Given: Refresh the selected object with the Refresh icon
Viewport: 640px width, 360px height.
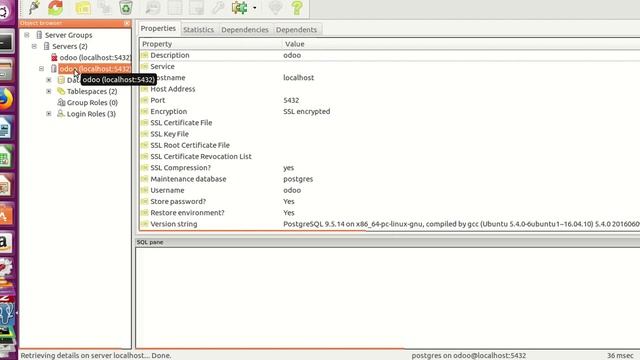Looking at the screenshot, I should [56, 7].
